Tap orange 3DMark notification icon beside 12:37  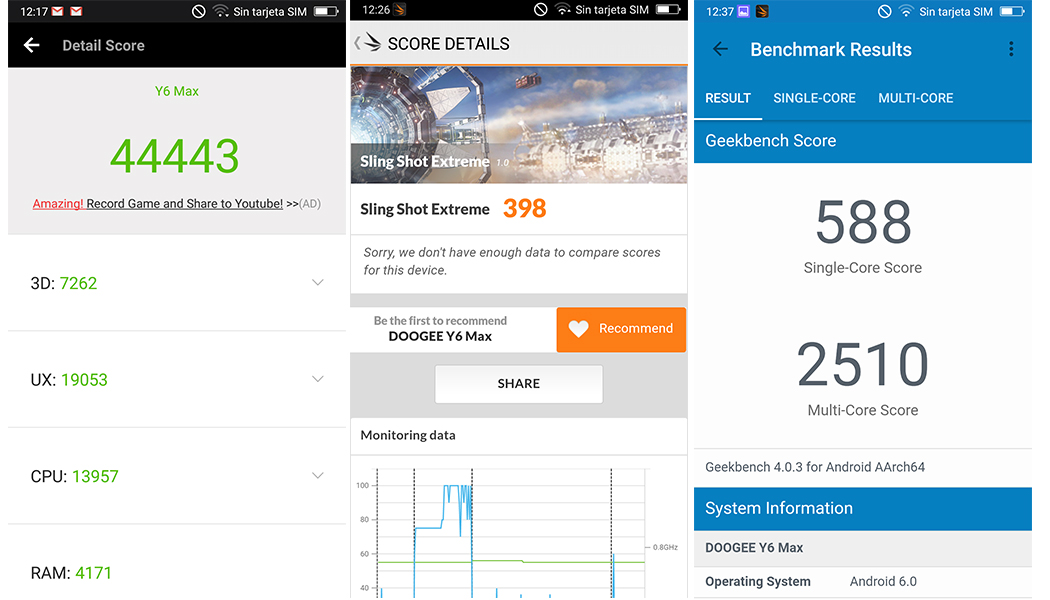pyautogui.click(x=762, y=11)
